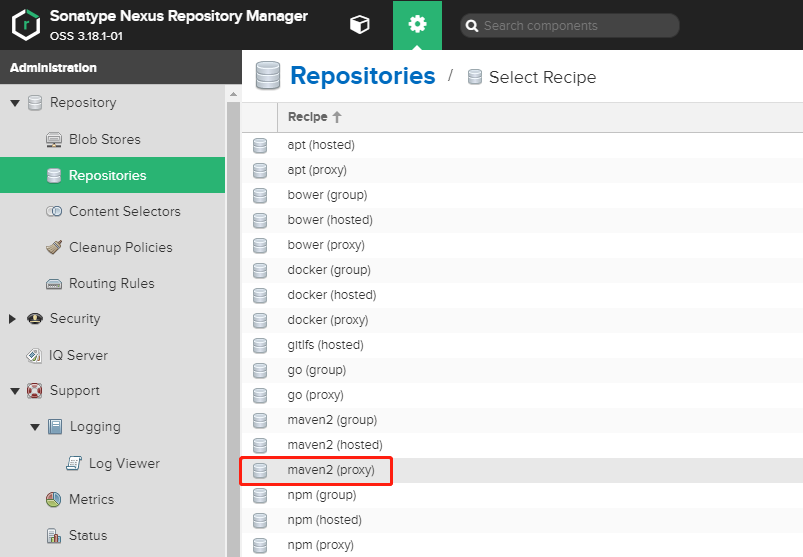Image resolution: width=803 pixels, height=557 pixels.
Task: Click the database icon beside go (proxy)
Action: (260, 395)
